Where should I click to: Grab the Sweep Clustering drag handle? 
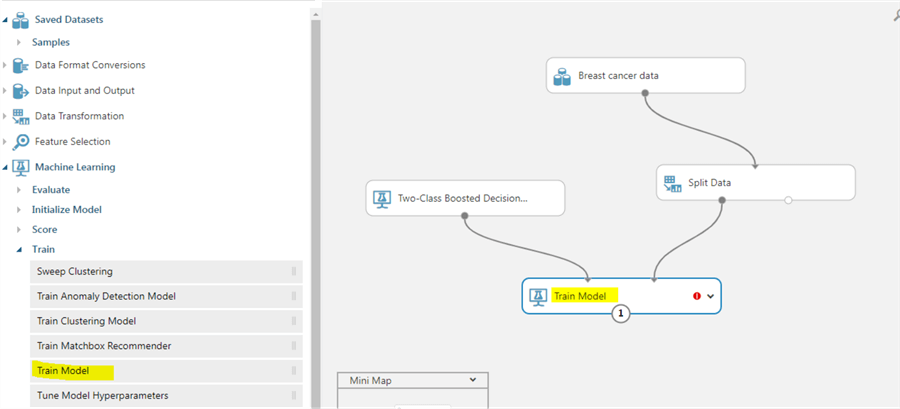(x=293, y=271)
